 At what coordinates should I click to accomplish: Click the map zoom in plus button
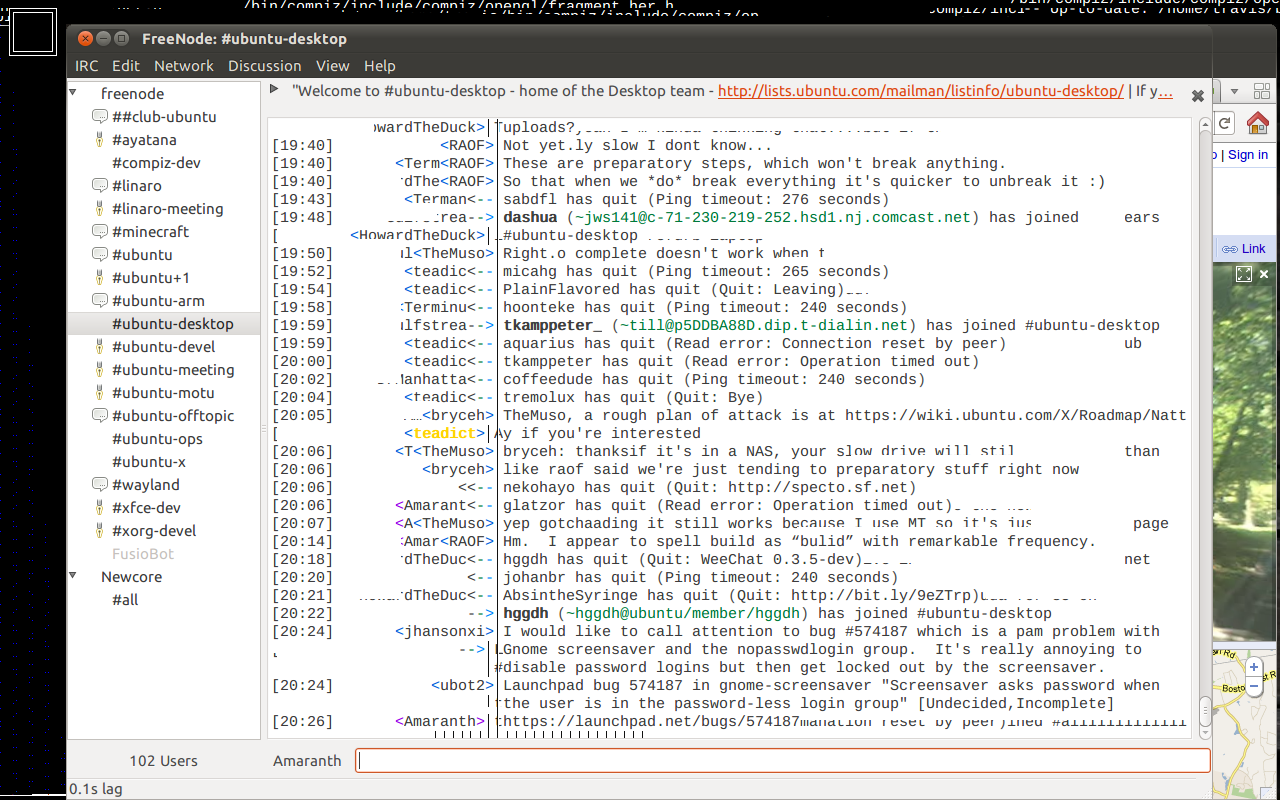click(1254, 667)
